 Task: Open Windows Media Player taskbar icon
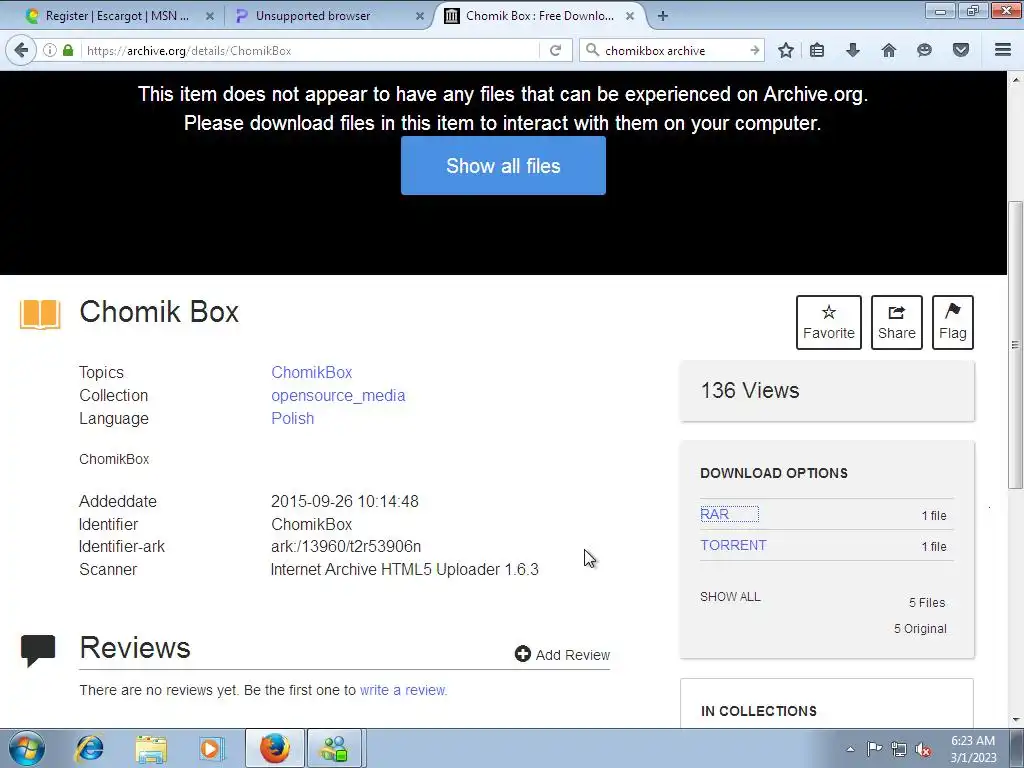tap(212, 748)
